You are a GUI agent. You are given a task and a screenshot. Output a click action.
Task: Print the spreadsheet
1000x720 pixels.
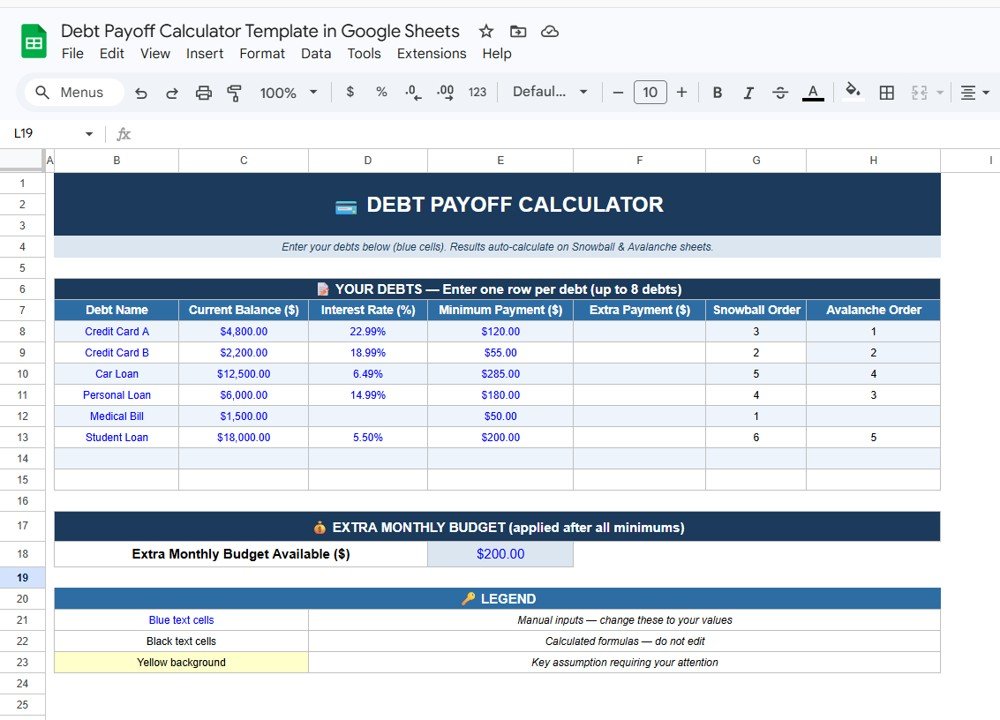204,92
